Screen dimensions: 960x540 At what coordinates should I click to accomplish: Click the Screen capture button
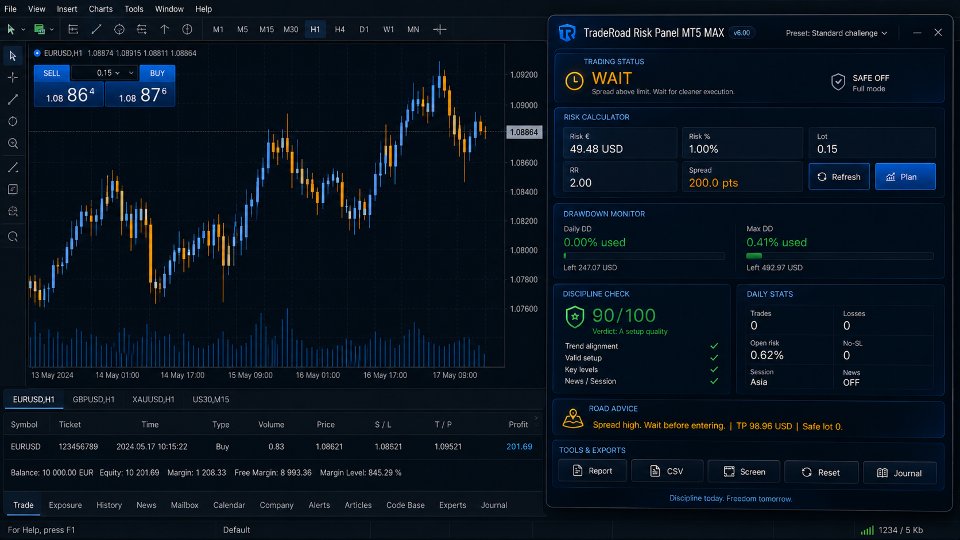(x=744, y=471)
